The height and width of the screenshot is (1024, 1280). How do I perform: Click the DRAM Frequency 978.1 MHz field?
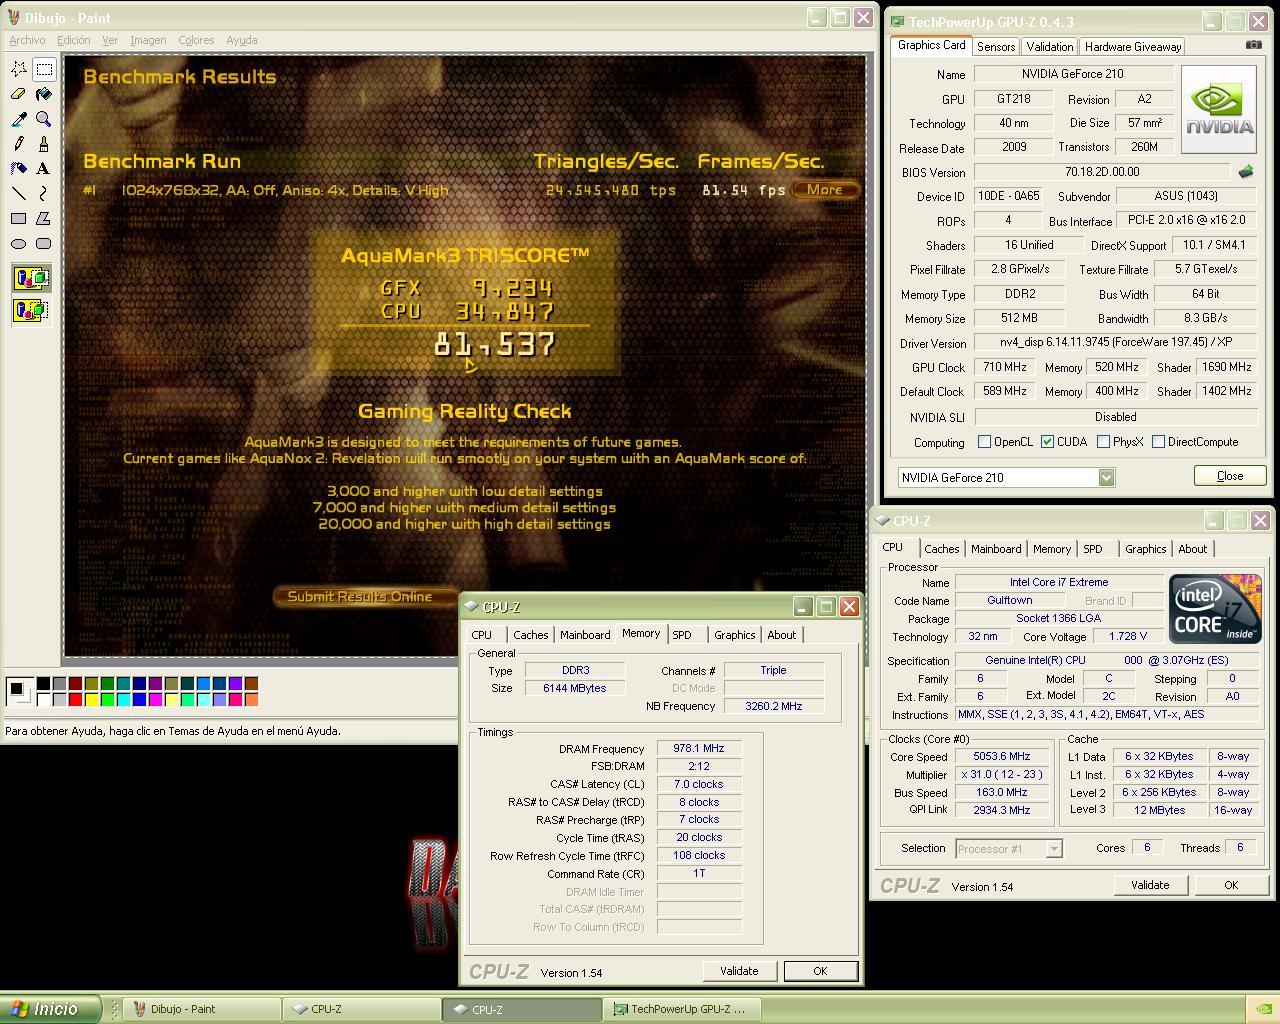[x=699, y=748]
